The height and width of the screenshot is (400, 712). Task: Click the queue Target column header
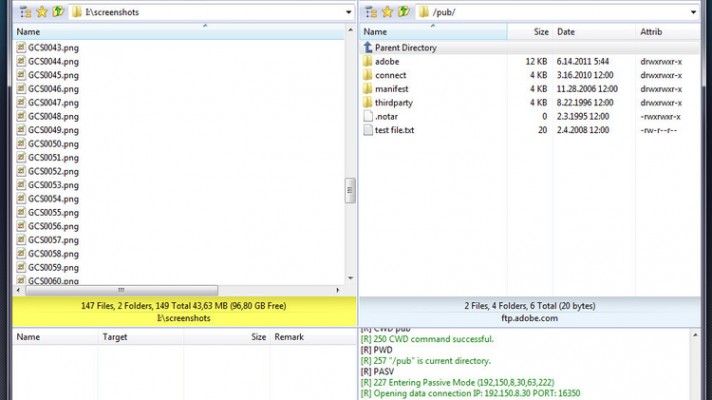click(x=141, y=337)
